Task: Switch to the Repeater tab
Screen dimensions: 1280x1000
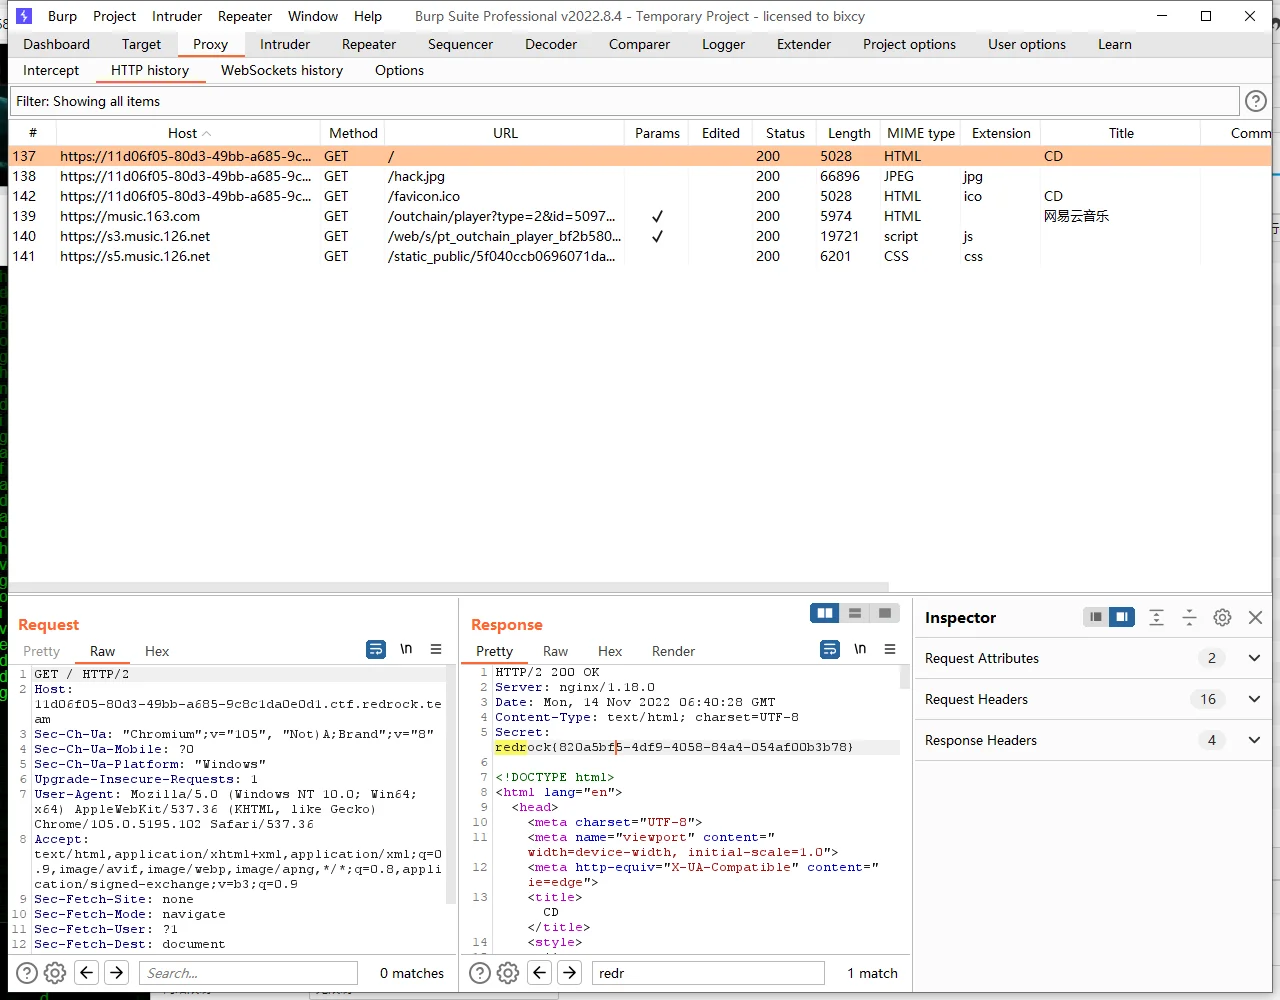Action: point(369,44)
